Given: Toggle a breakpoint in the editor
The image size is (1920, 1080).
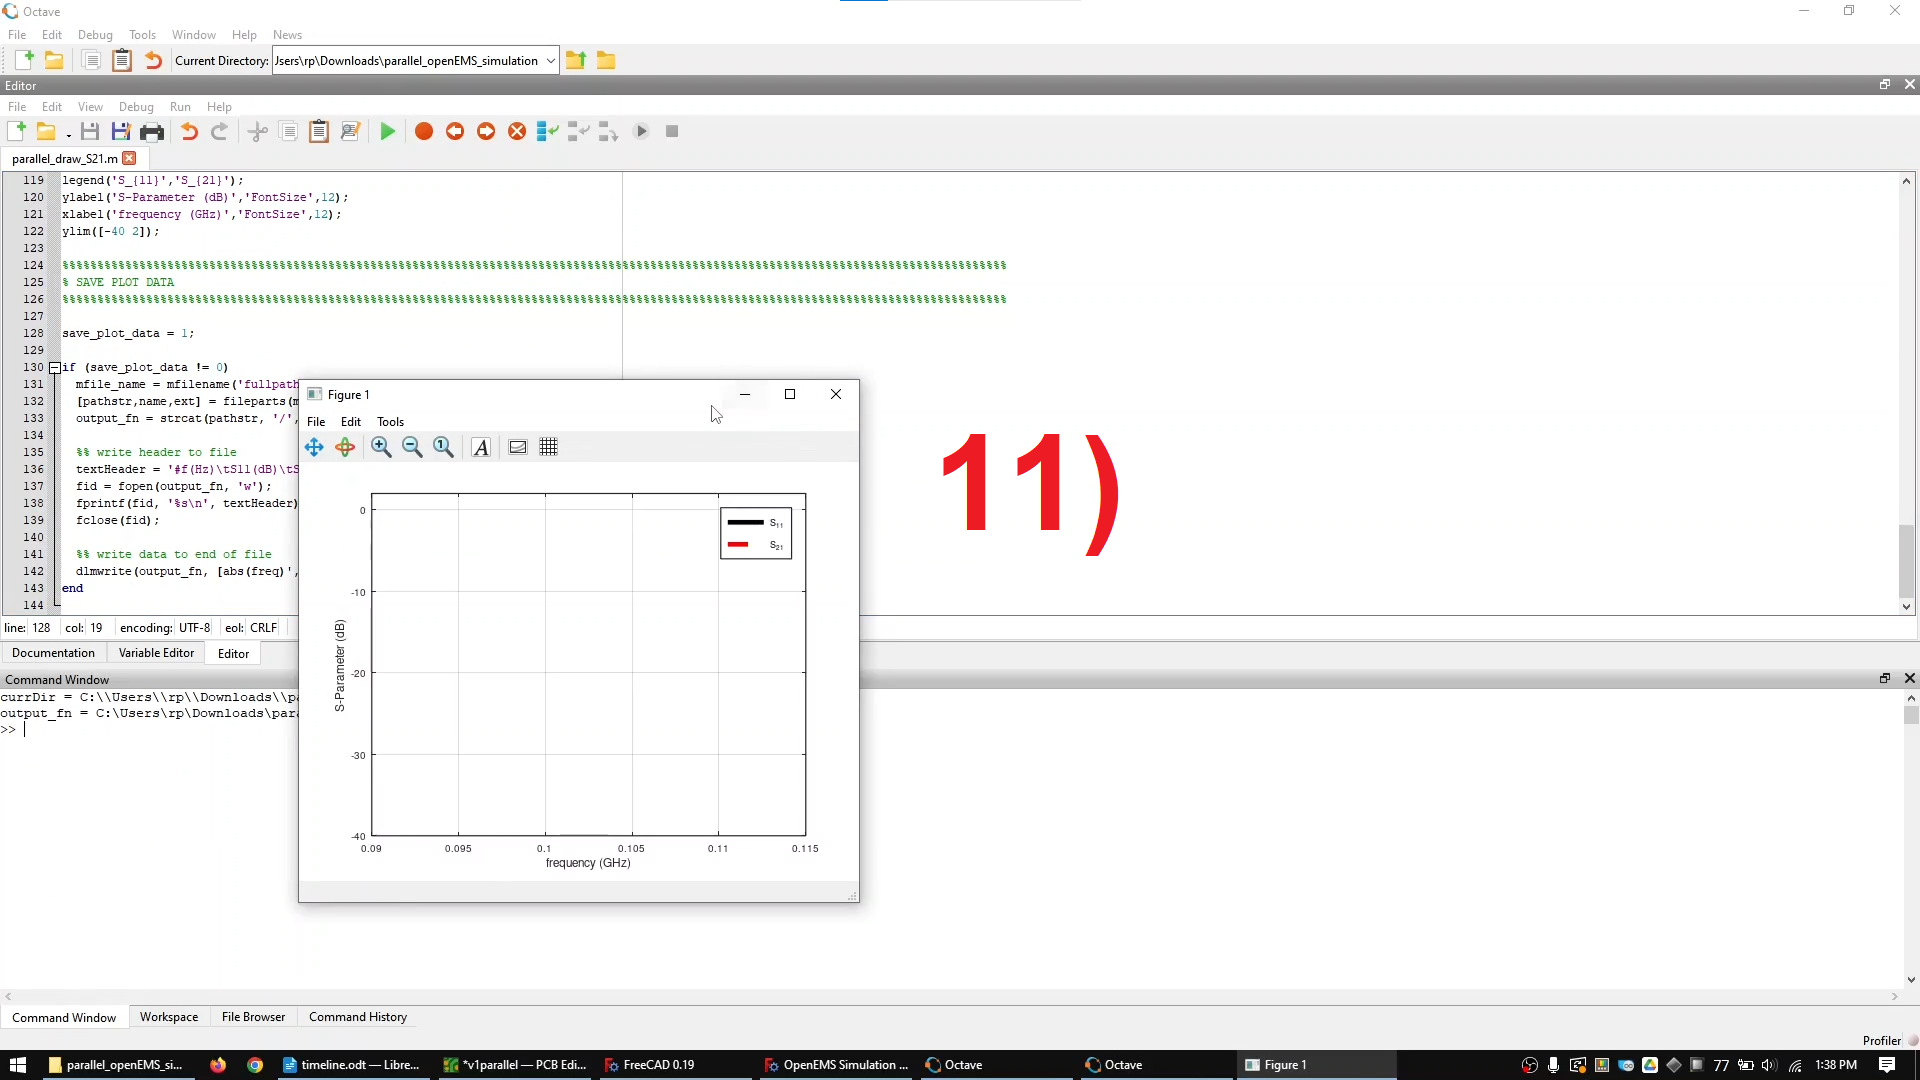Looking at the screenshot, I should [x=423, y=131].
